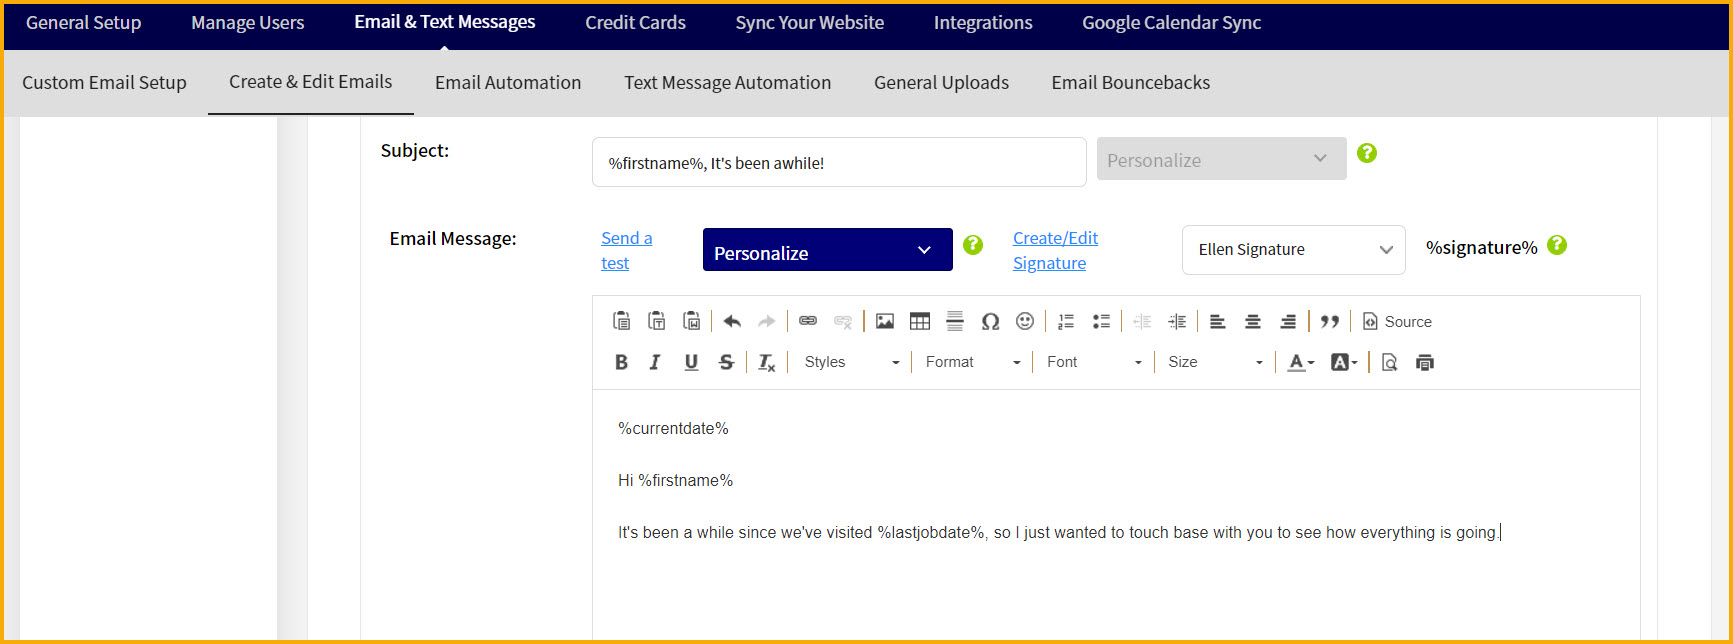Open Sync Your Website menu
This screenshot has width=1733, height=644.
pyautogui.click(x=810, y=23)
